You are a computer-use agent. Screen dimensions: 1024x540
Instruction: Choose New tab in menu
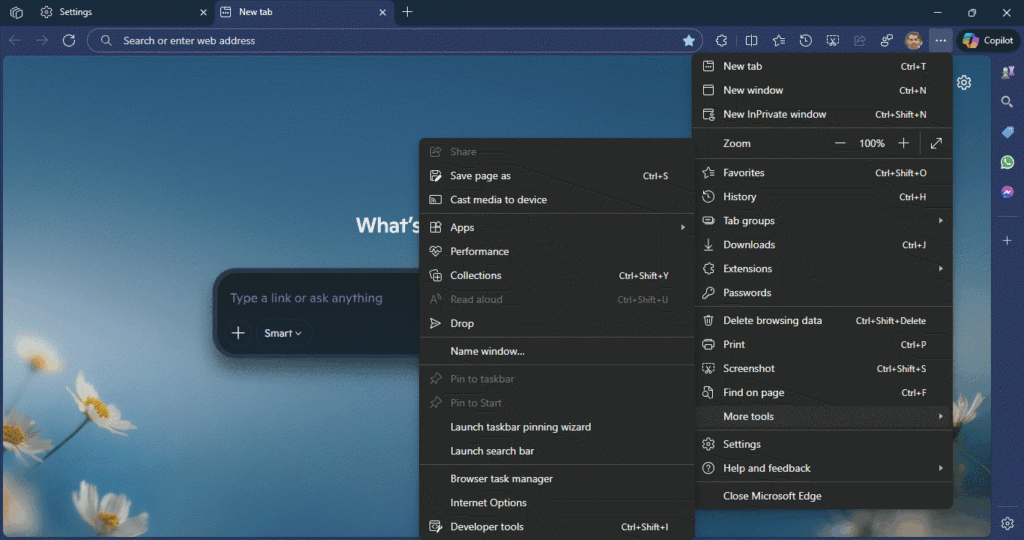[x=823, y=66]
